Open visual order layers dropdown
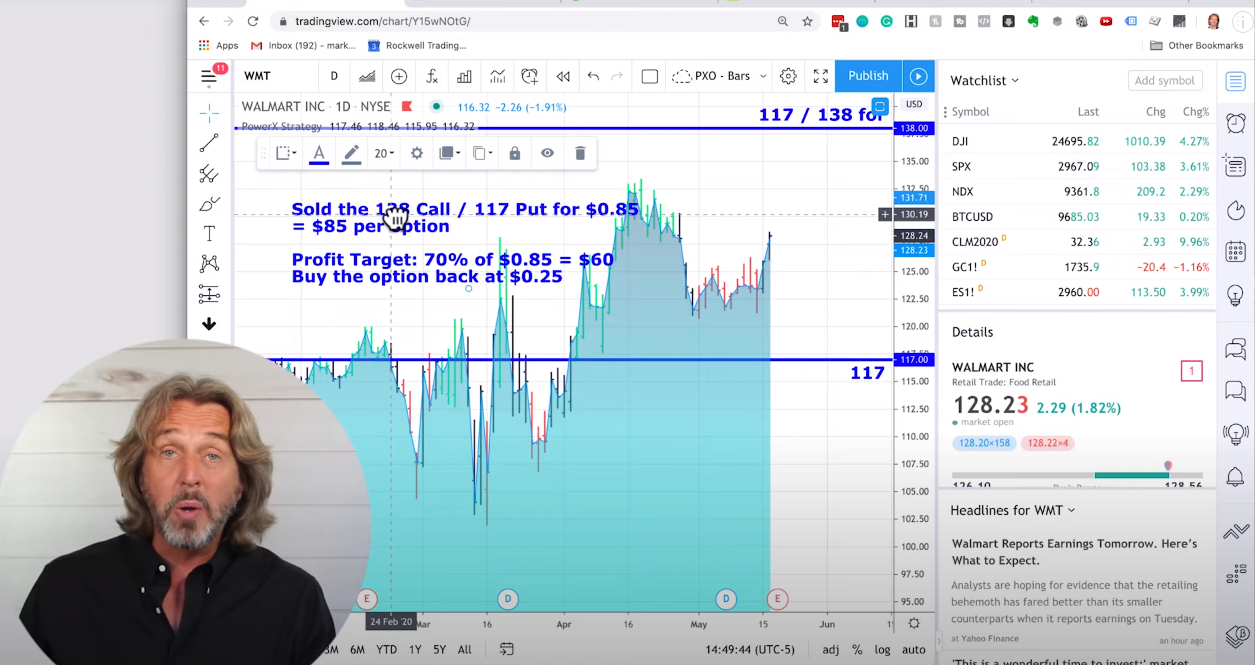Screen dimensions: 1255x665 point(449,153)
